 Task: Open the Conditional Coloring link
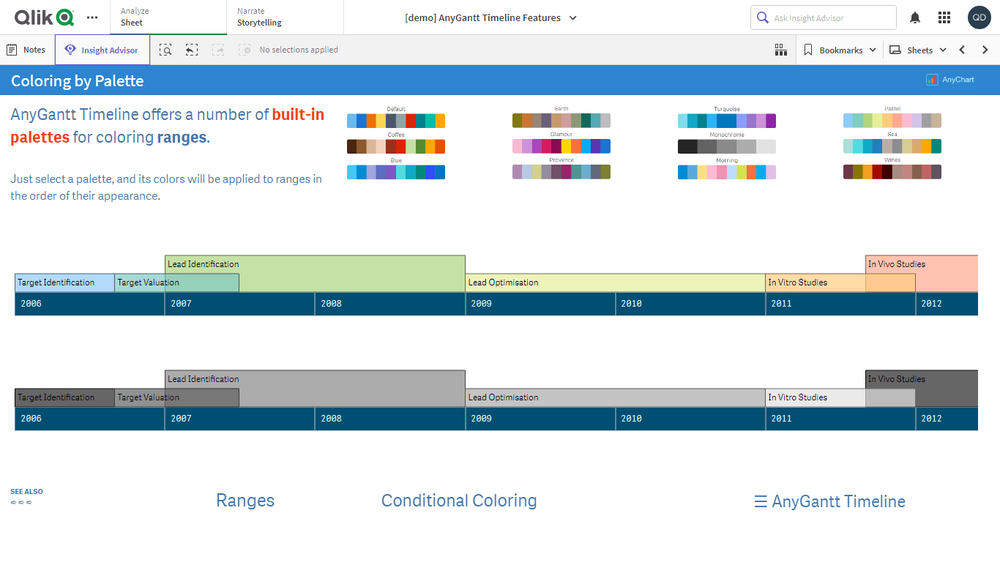(x=459, y=501)
